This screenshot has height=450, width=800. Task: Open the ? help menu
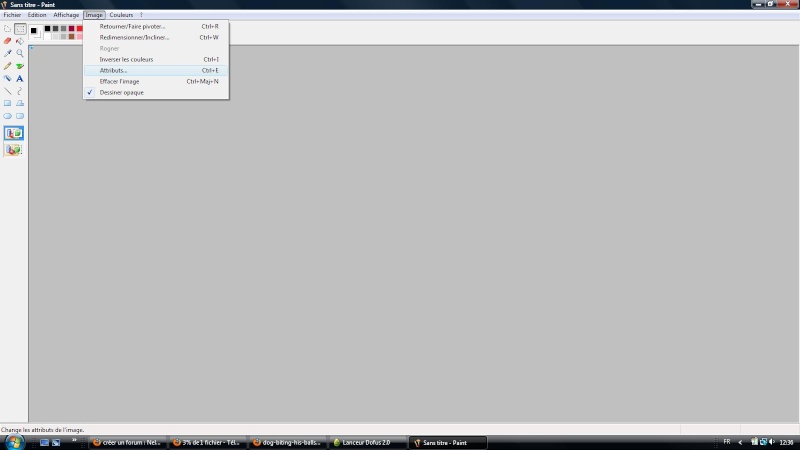click(141, 15)
